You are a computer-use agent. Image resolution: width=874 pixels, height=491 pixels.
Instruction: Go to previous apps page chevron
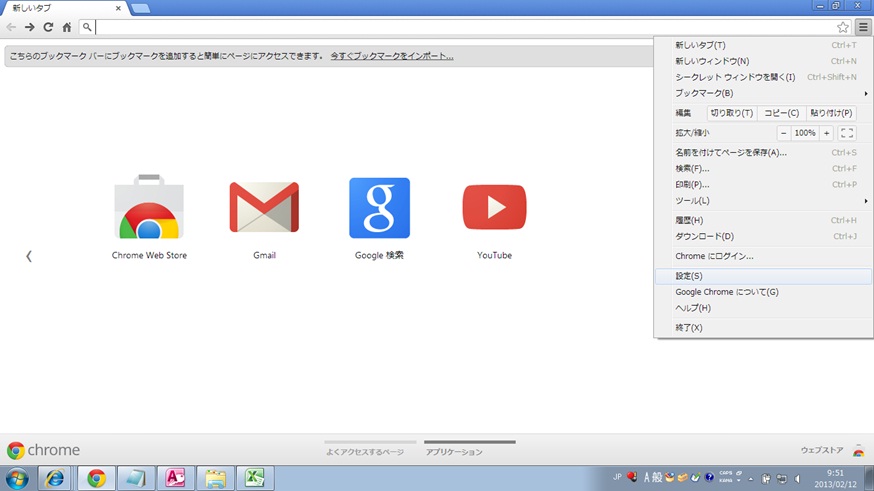[29, 256]
